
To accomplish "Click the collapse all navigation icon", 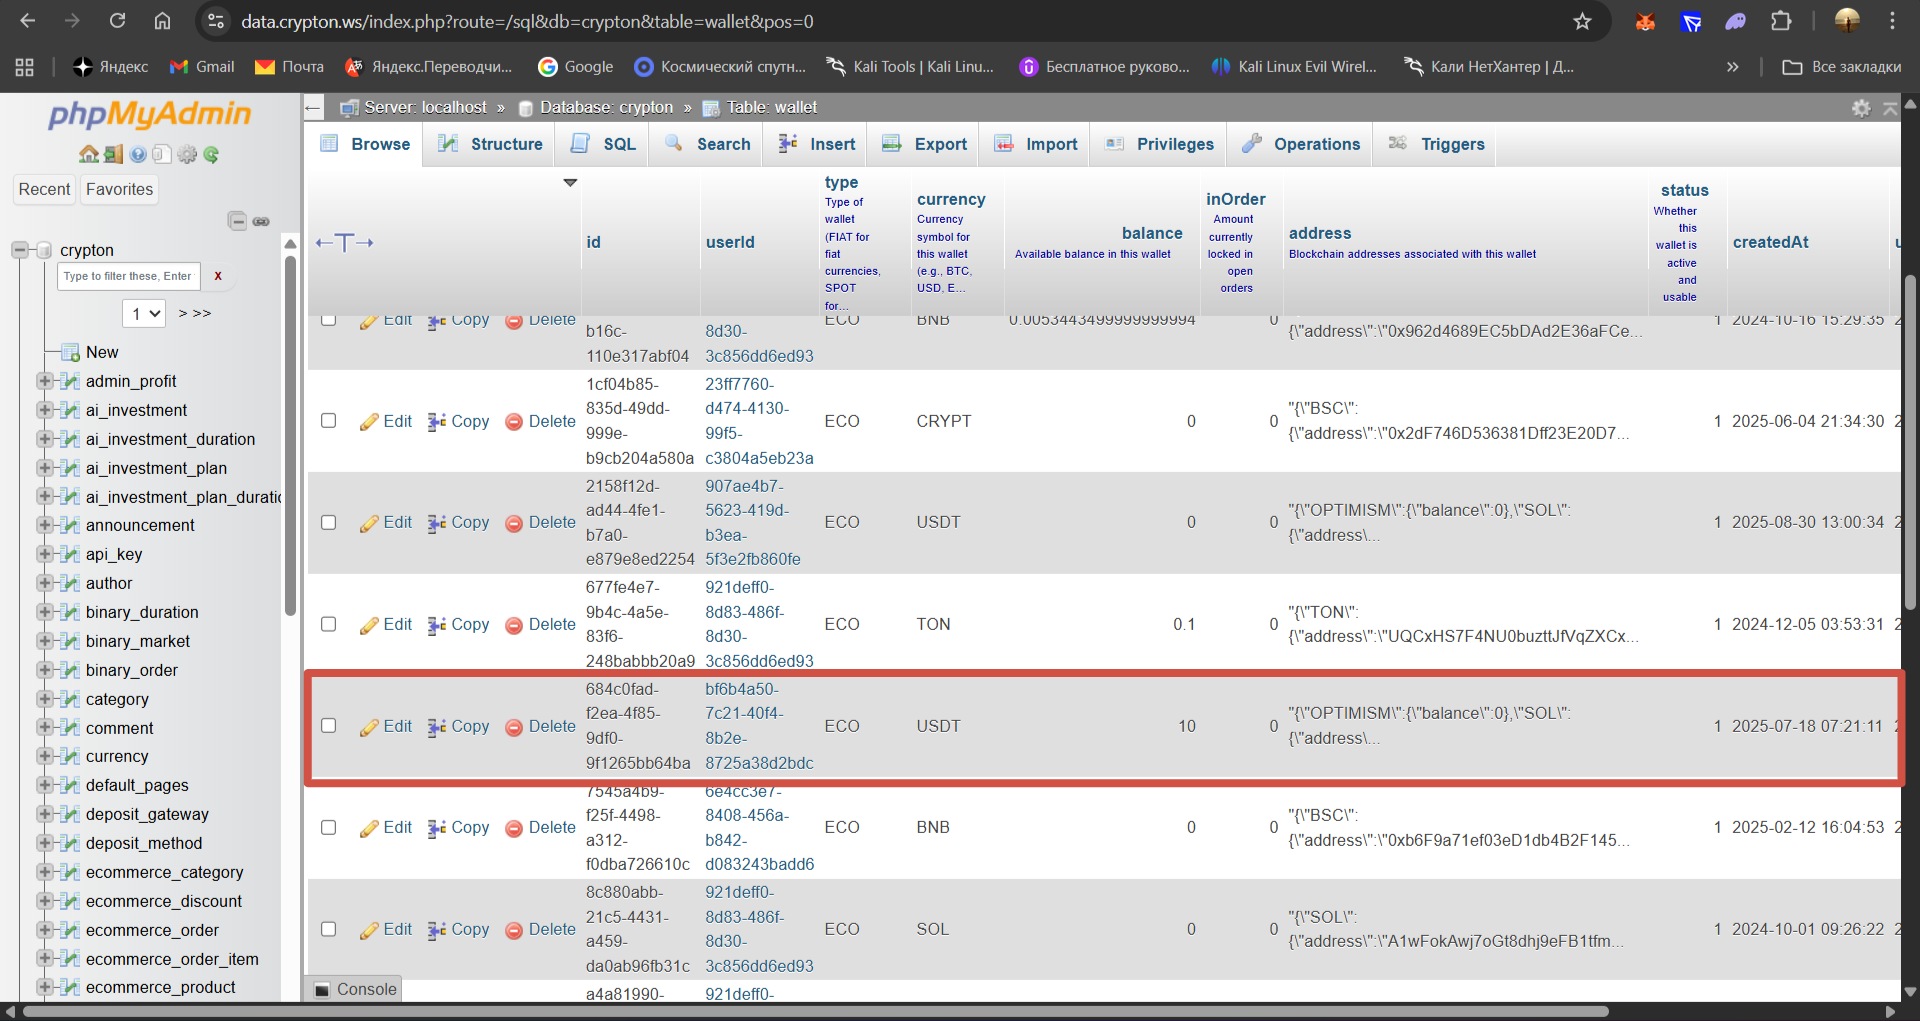I will coord(237,221).
